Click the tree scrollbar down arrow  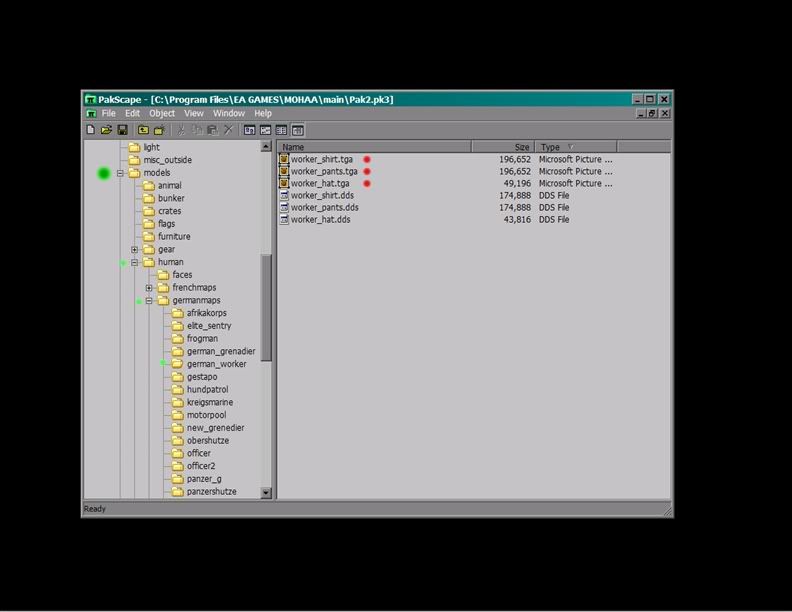click(266, 492)
